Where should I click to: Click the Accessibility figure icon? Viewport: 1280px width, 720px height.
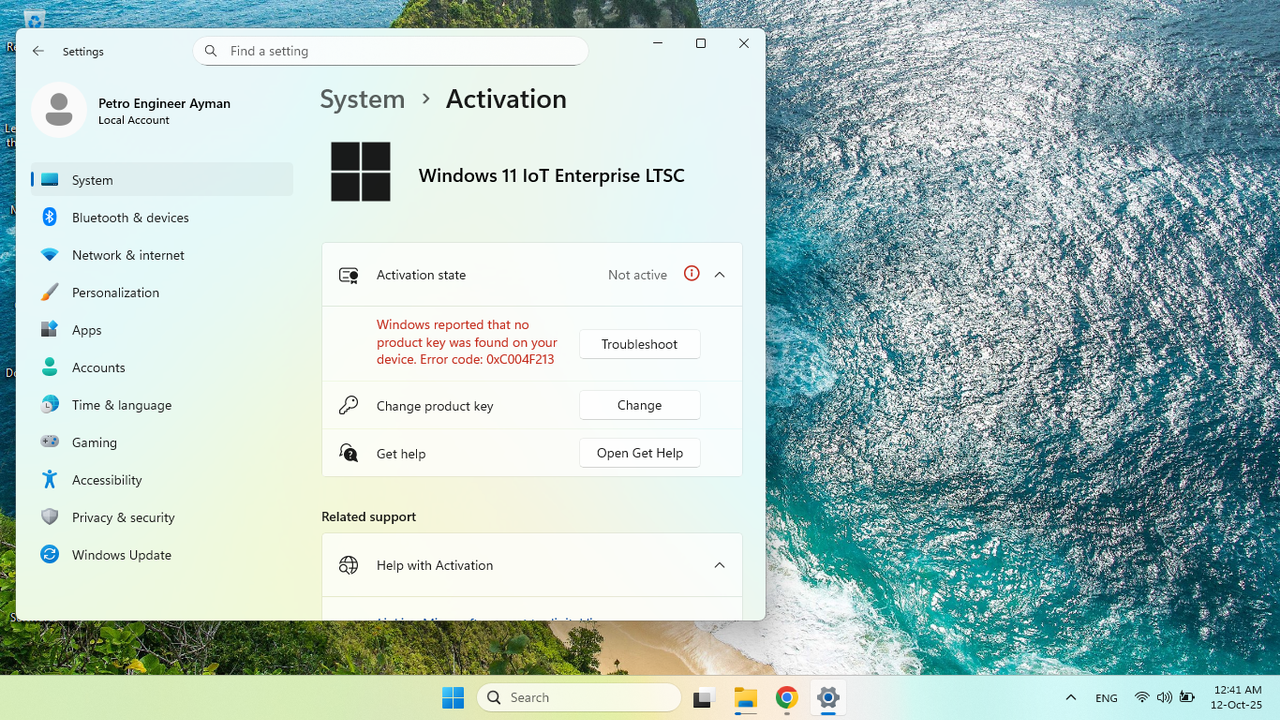pos(49,480)
